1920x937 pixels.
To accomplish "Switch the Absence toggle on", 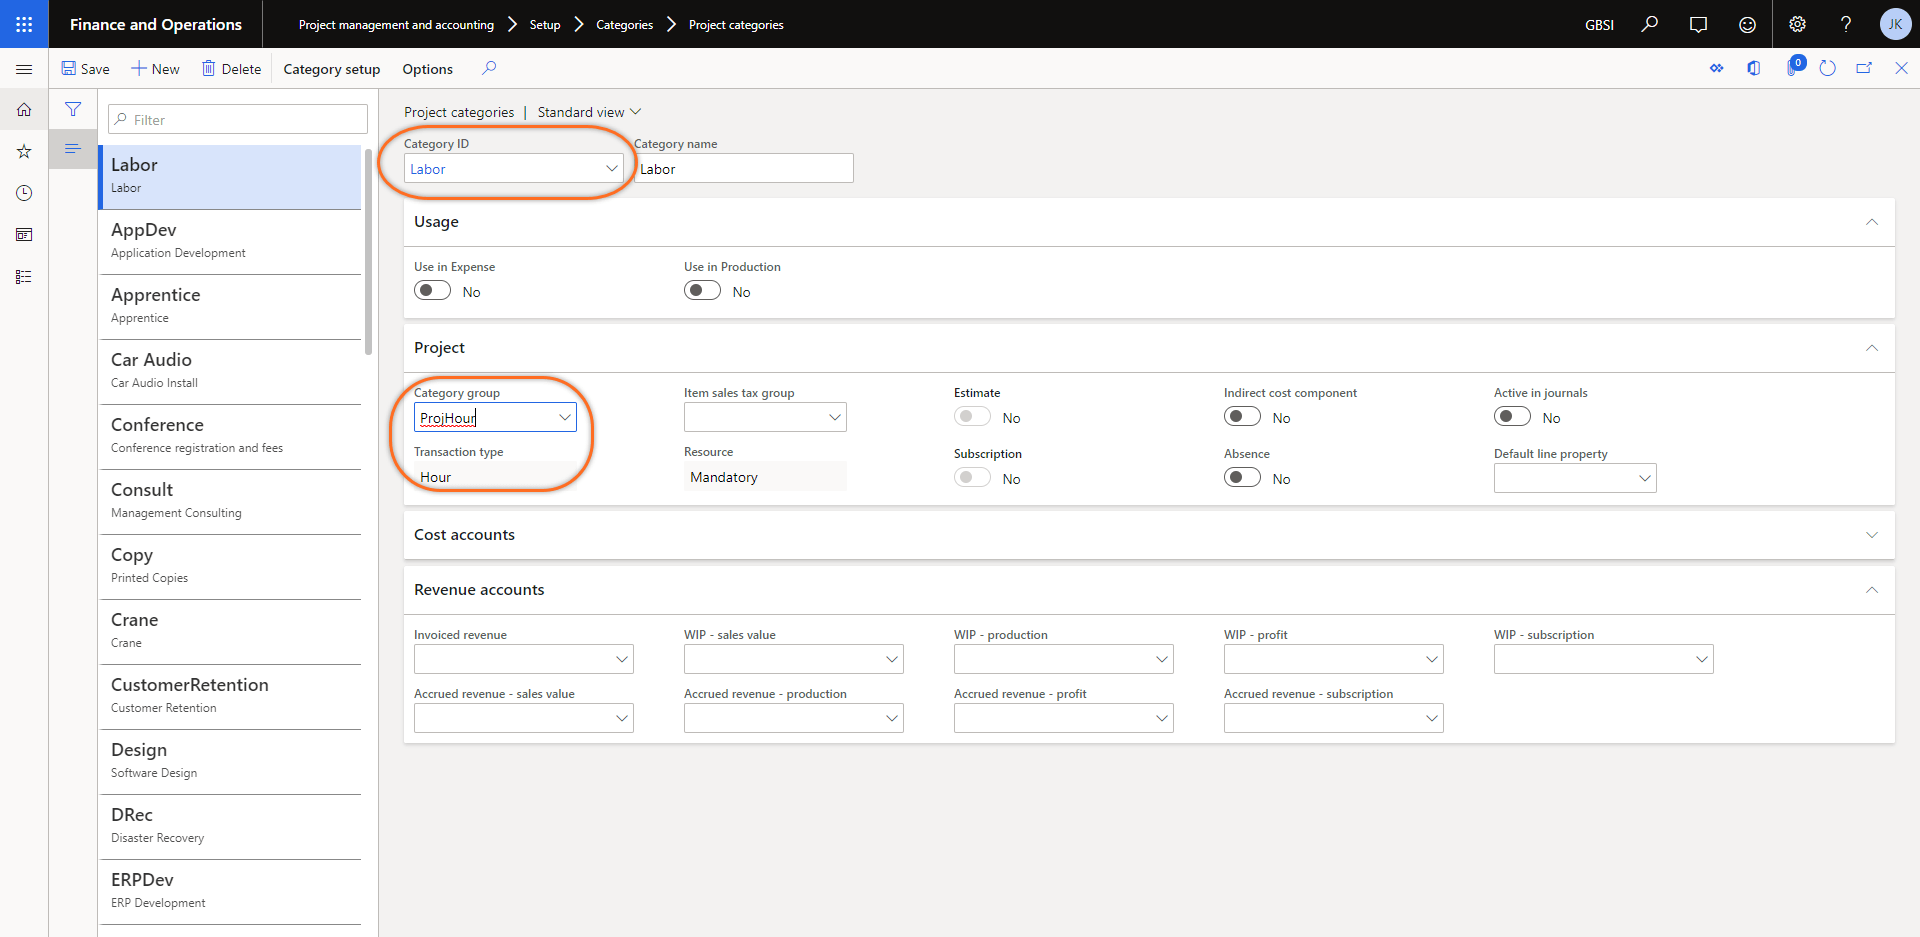I will click(x=1242, y=477).
